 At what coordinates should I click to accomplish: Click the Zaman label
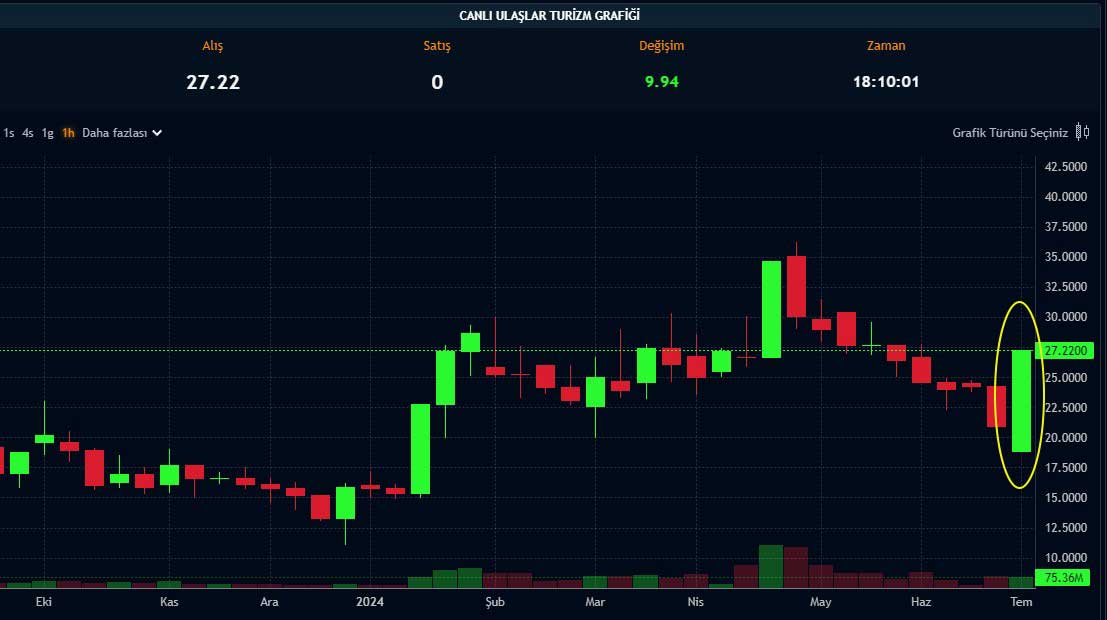point(886,45)
